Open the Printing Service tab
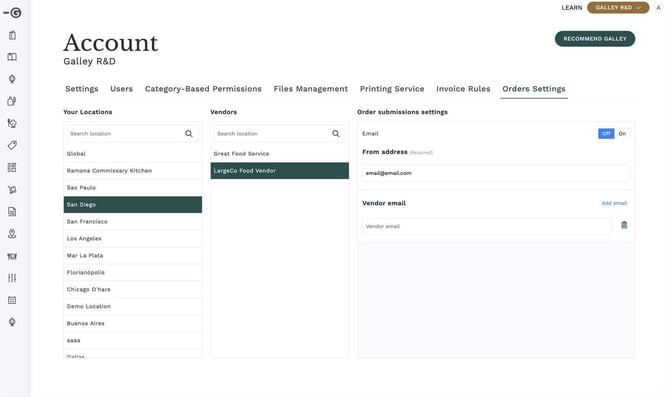Screen dimensions: 670x397 (x=392, y=89)
